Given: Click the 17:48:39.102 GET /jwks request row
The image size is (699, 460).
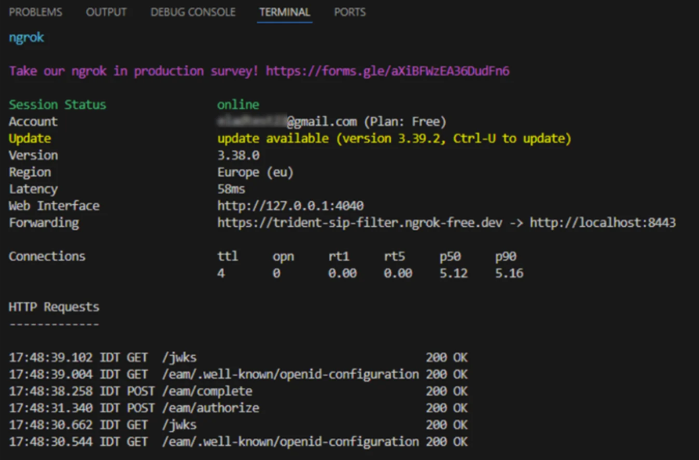Looking at the screenshot, I should tap(238, 357).
